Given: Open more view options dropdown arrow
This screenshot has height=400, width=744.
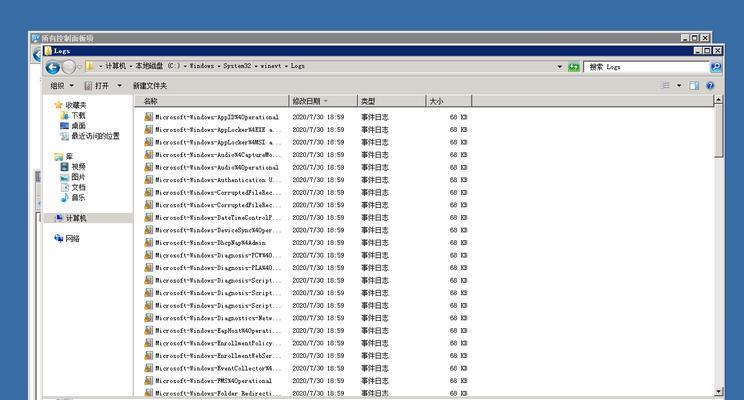Looking at the screenshot, I should [x=679, y=85].
